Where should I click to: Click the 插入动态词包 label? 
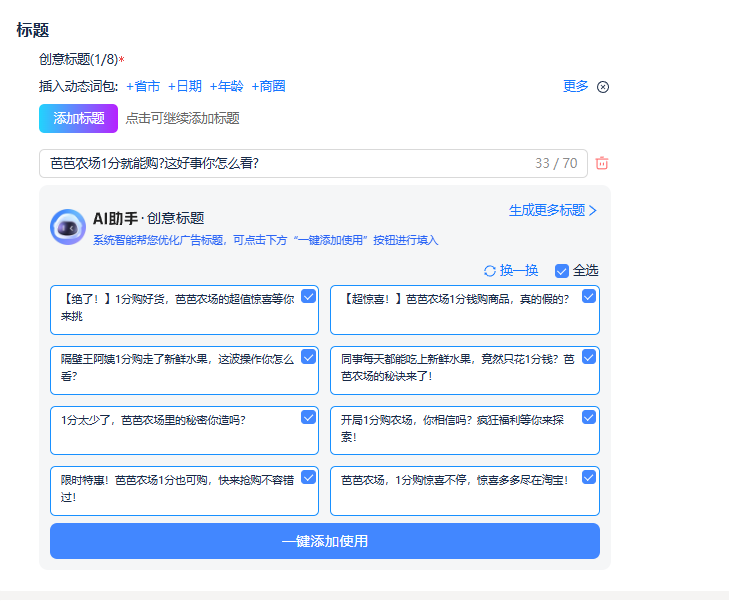[x=79, y=86]
